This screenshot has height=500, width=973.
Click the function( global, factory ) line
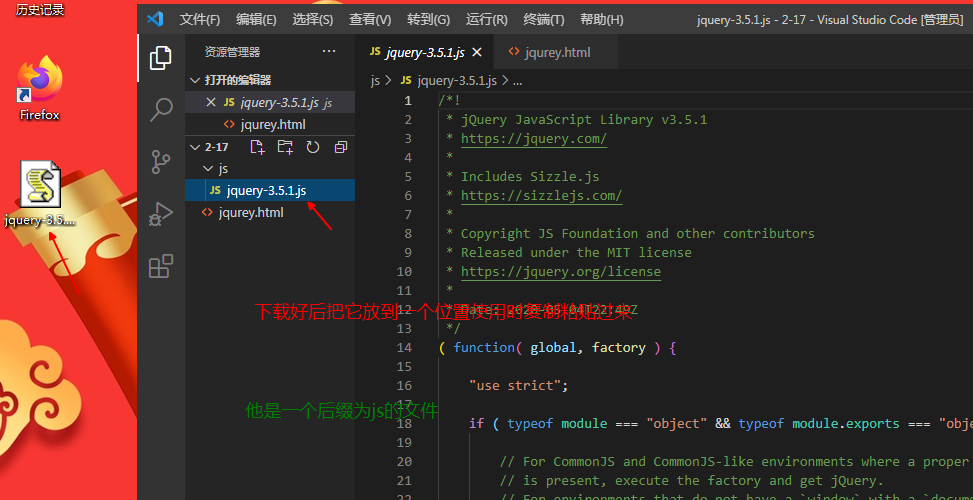[557, 347]
